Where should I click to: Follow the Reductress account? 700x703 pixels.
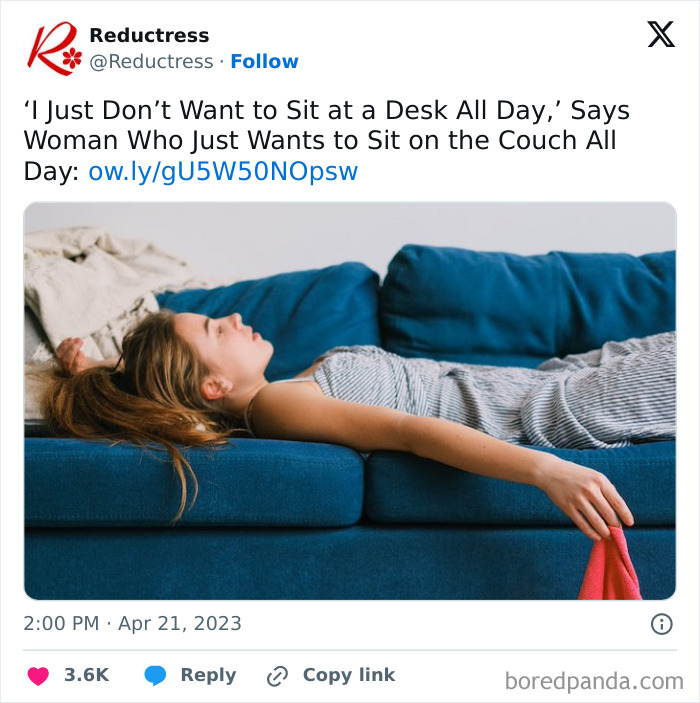coord(264,61)
